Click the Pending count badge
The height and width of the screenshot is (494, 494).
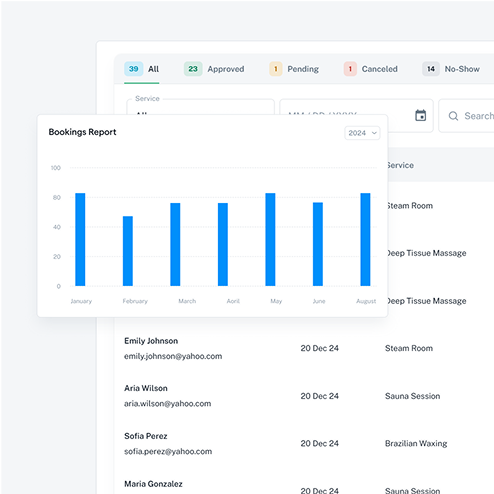tap(276, 69)
